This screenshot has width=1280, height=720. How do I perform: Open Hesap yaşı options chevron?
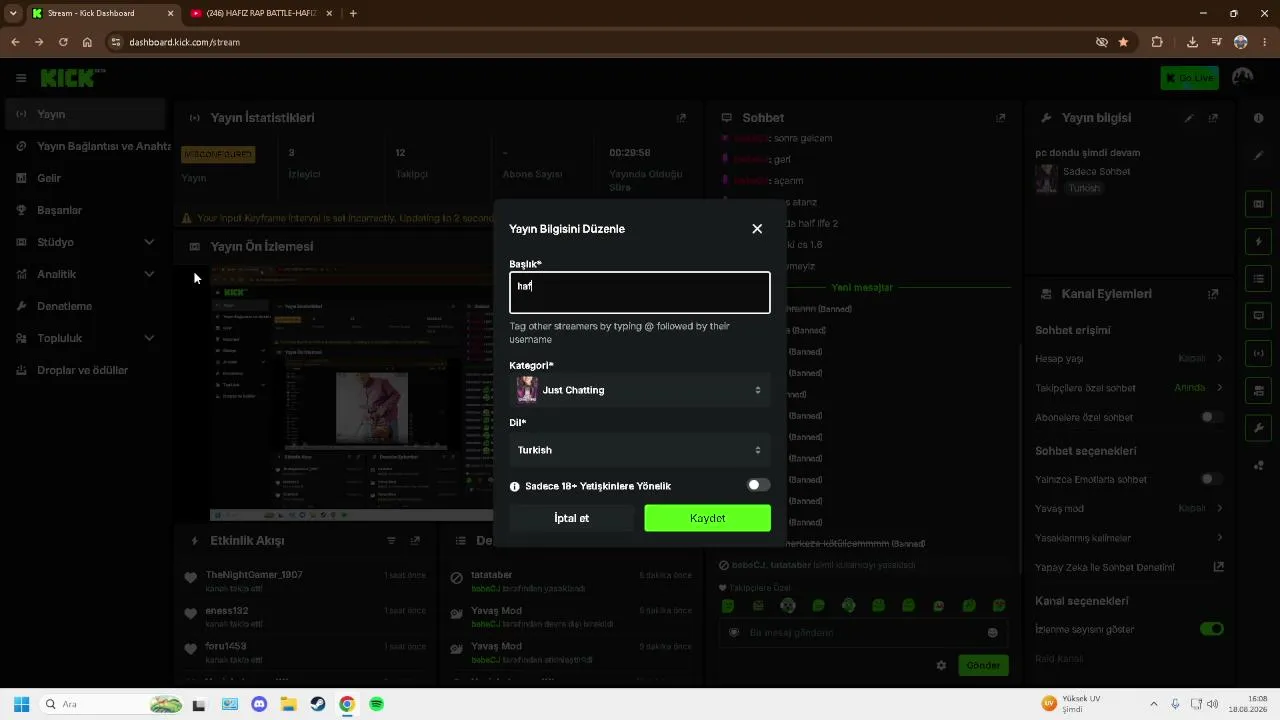pos(1219,358)
